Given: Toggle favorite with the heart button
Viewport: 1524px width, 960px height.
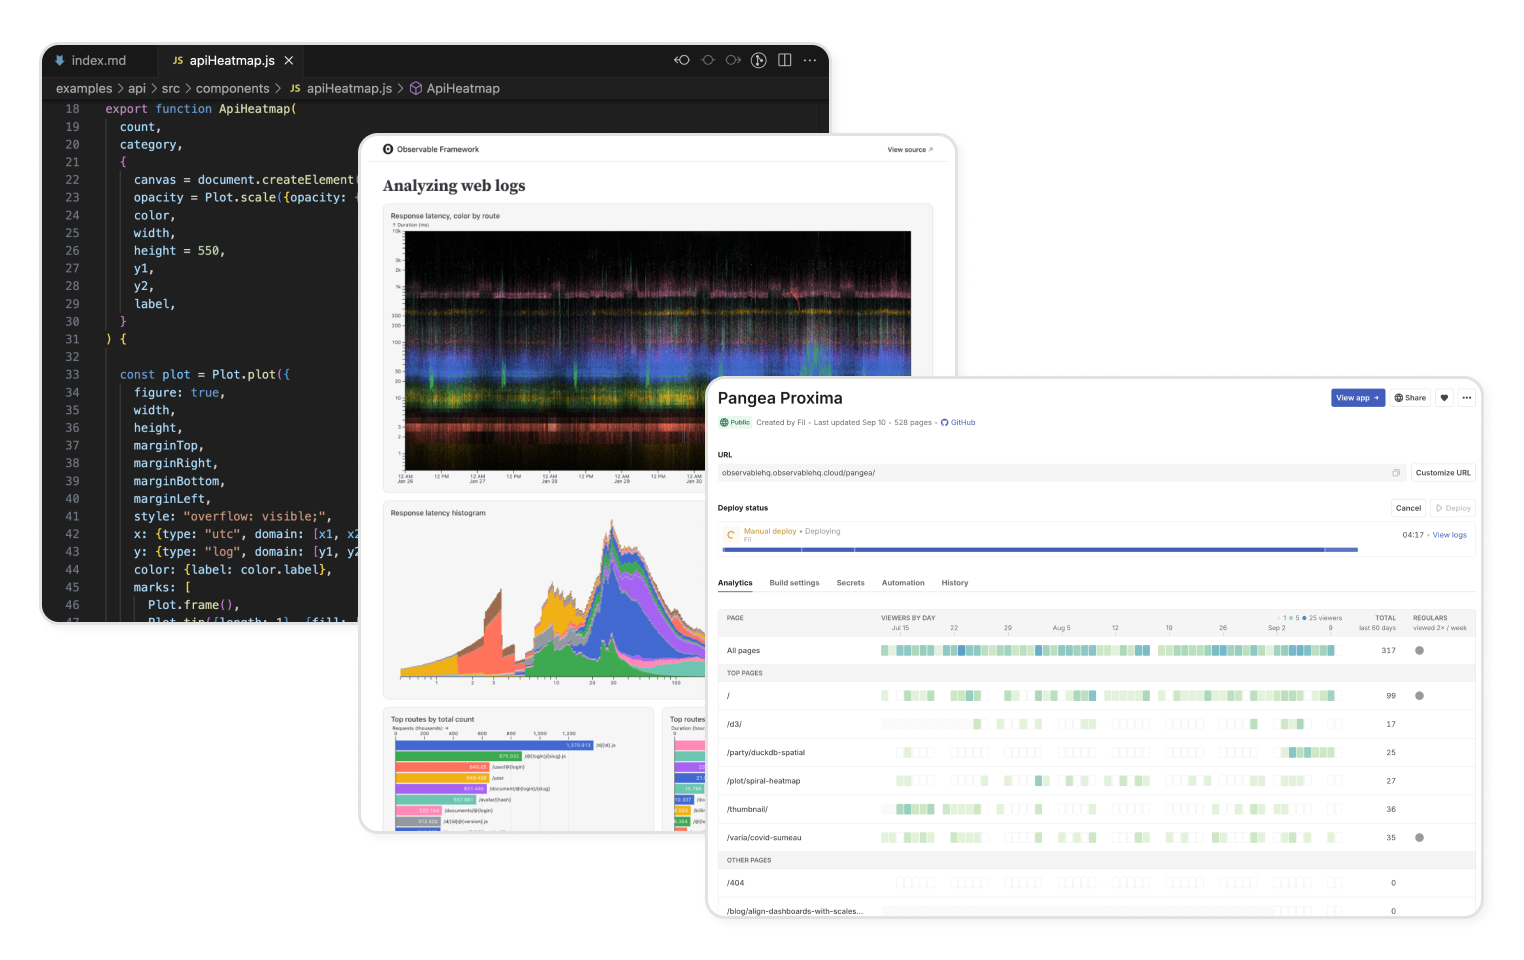Looking at the screenshot, I should pyautogui.click(x=1444, y=397).
